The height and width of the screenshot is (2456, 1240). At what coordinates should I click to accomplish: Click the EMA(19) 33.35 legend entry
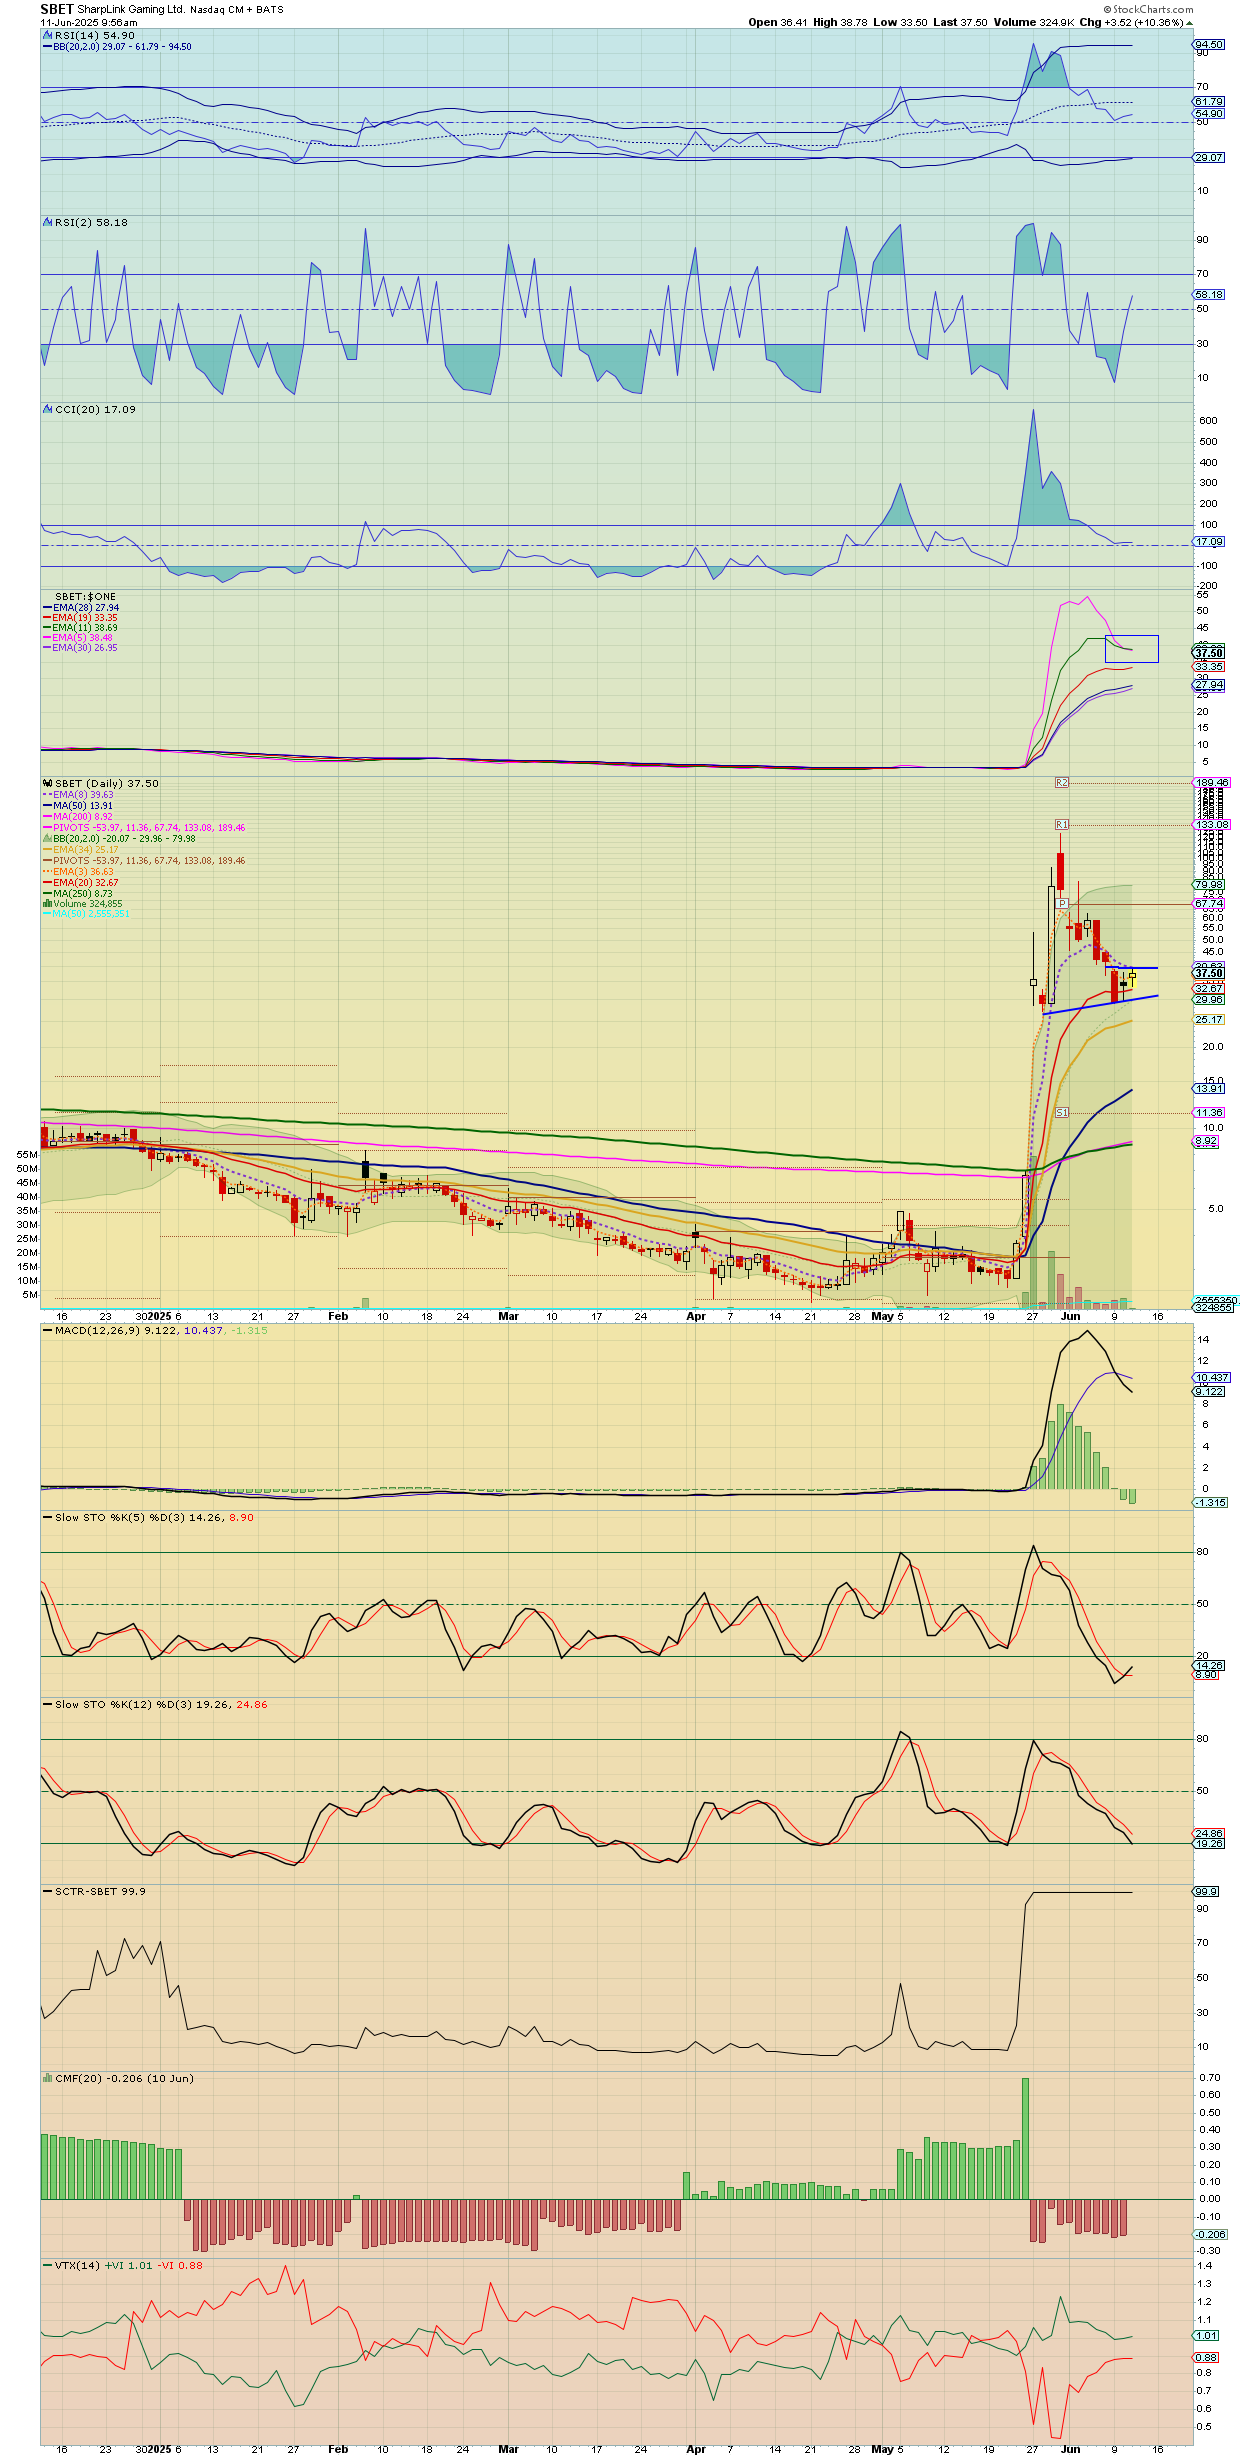(x=80, y=618)
